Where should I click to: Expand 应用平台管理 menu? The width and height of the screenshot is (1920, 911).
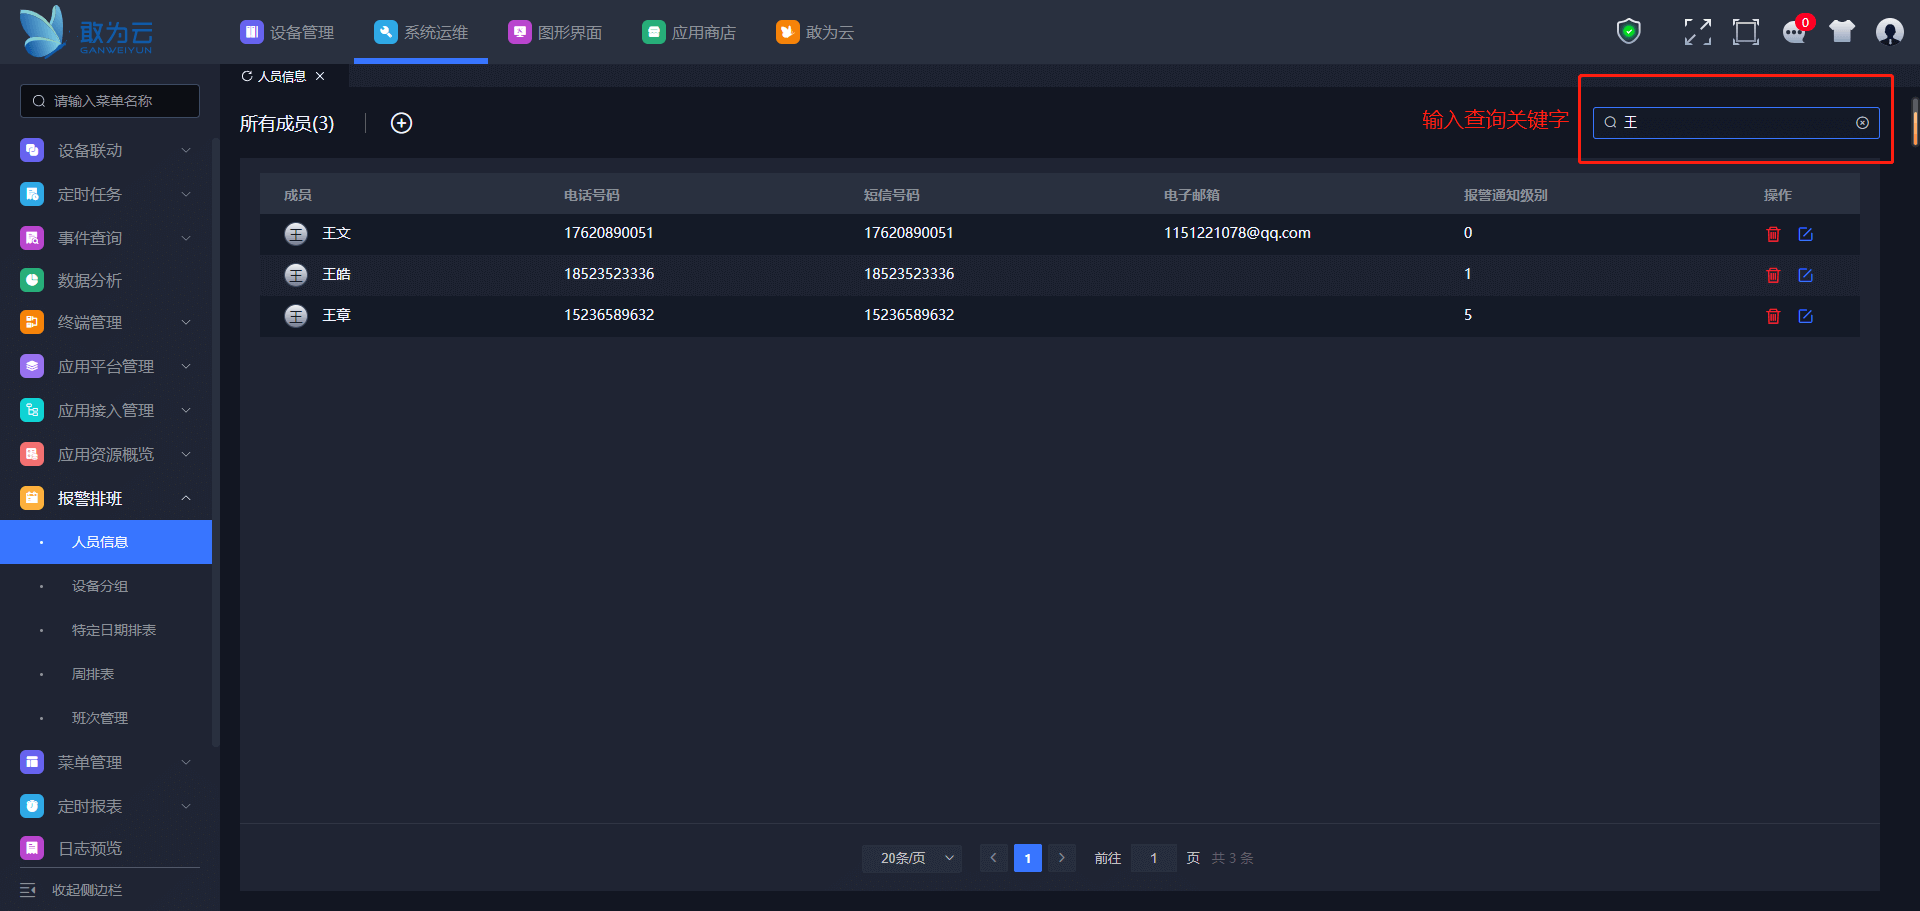pos(106,366)
